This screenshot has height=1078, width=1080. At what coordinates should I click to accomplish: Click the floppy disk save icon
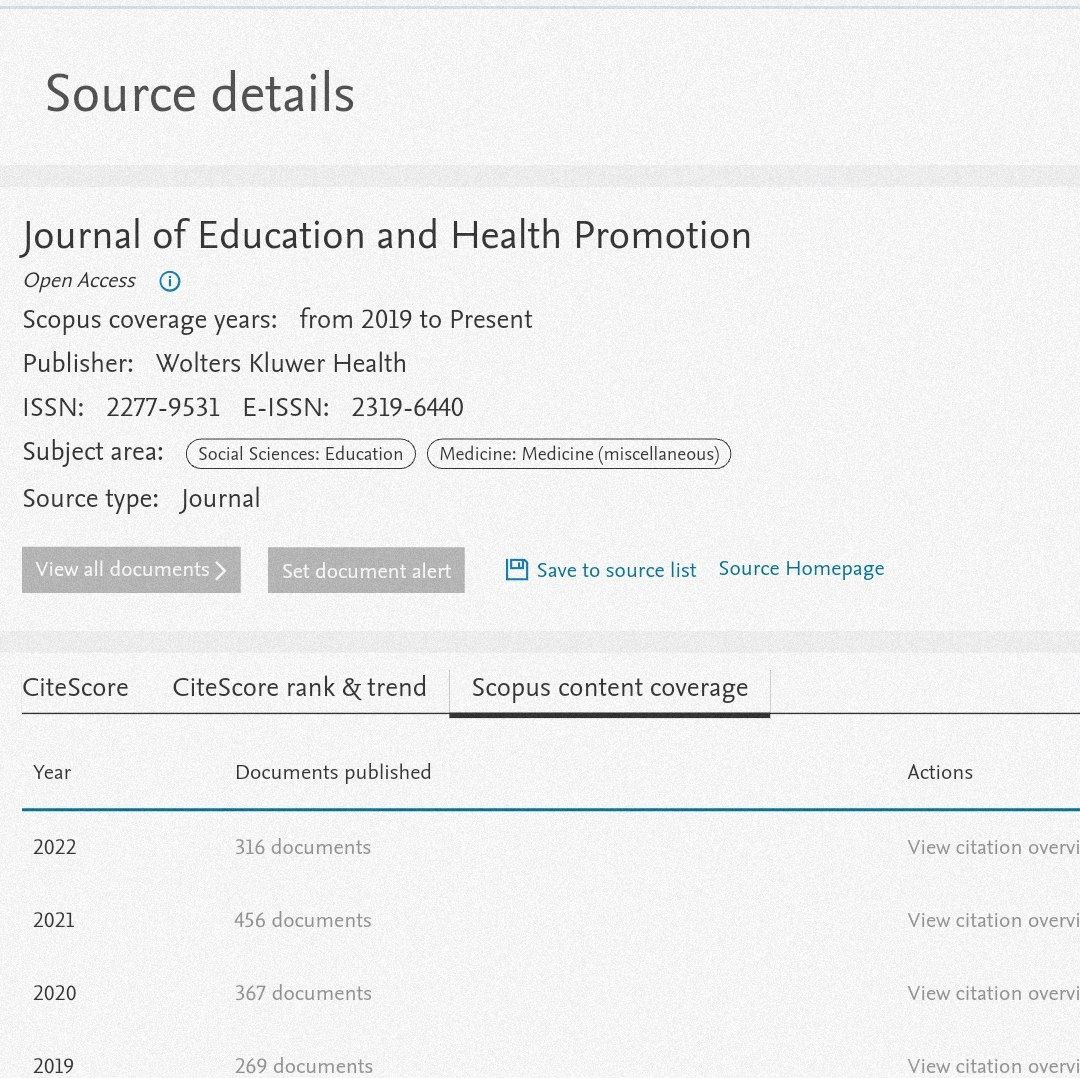click(x=516, y=570)
